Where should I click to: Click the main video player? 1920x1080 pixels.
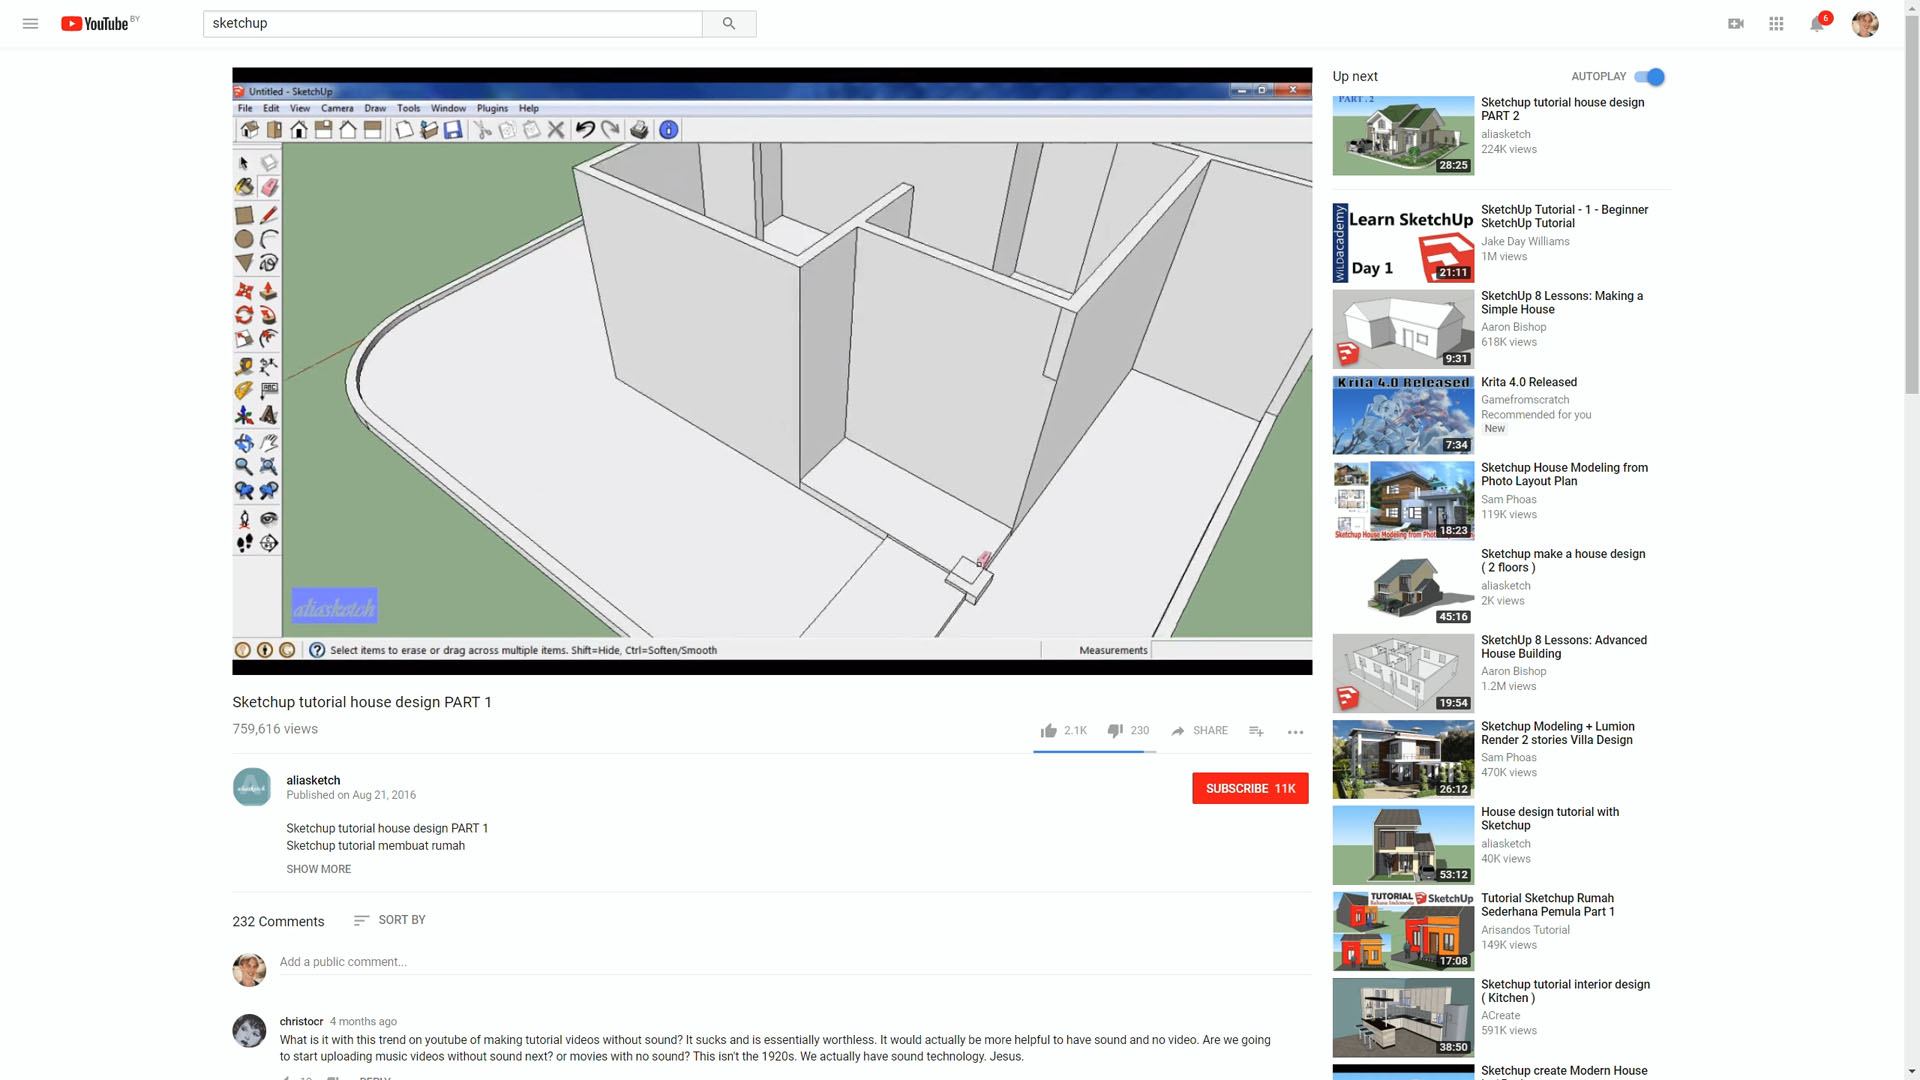(x=772, y=371)
